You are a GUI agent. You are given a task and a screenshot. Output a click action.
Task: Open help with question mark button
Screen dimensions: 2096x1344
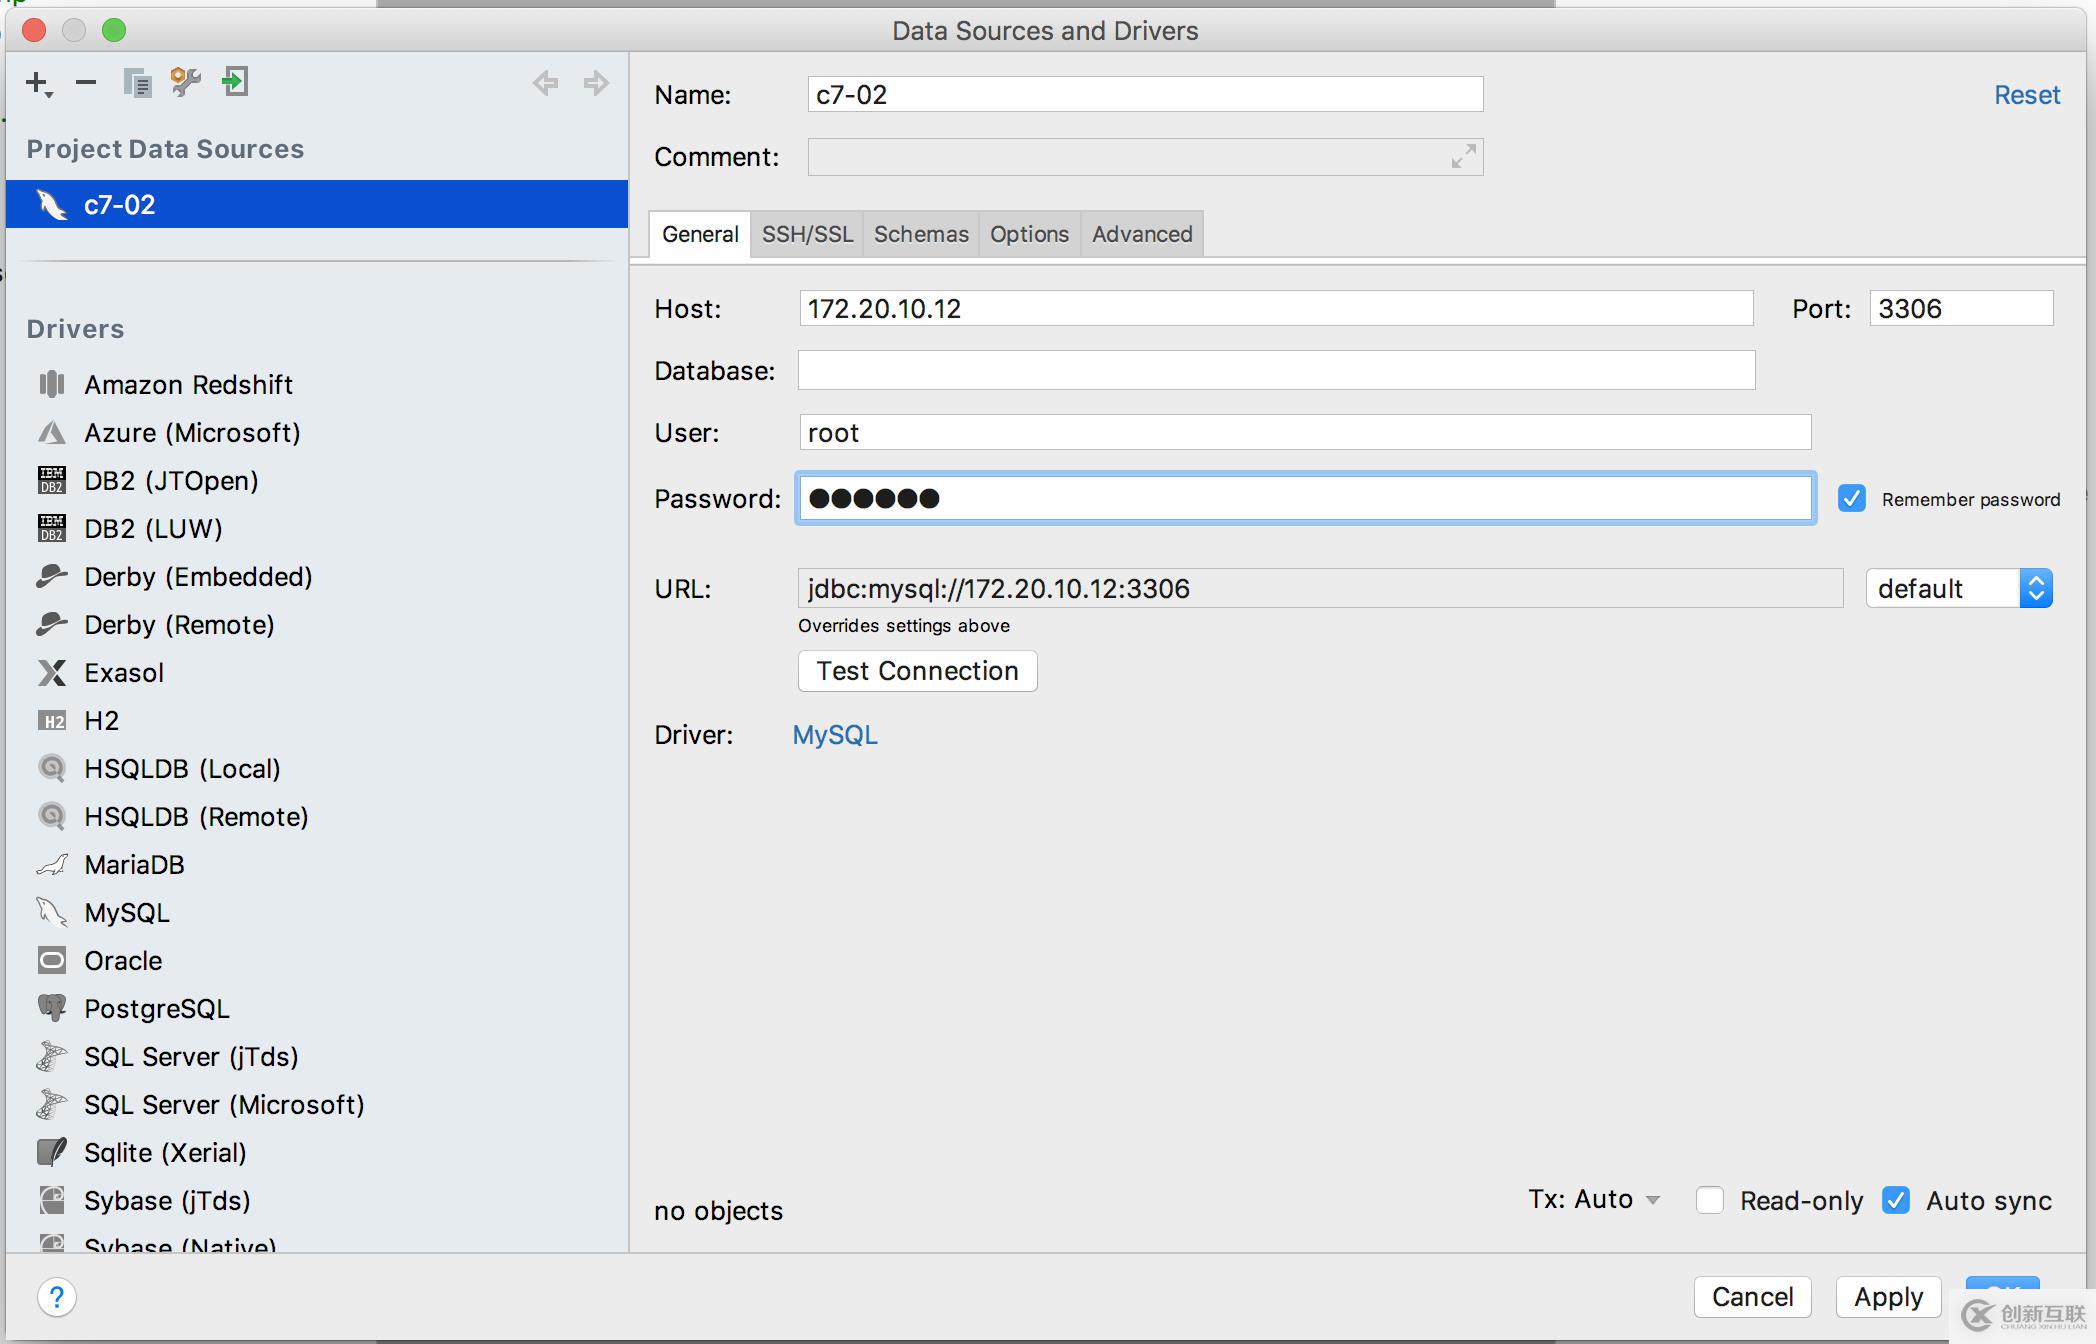click(57, 1298)
